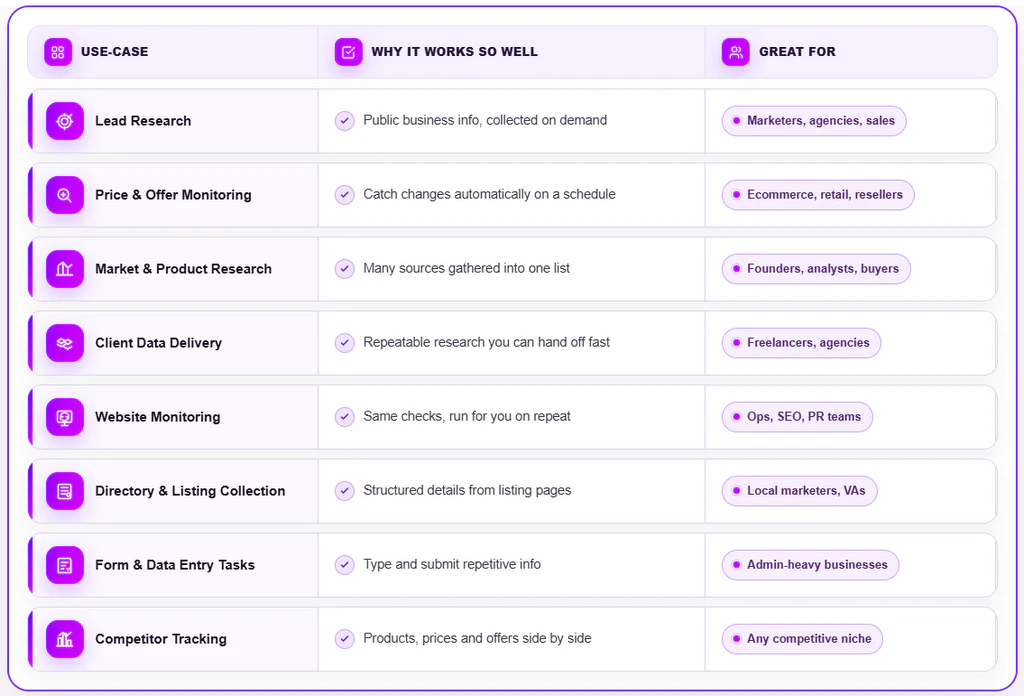
Task: Click text Repeatable research you can hand off fast
Action: (487, 342)
